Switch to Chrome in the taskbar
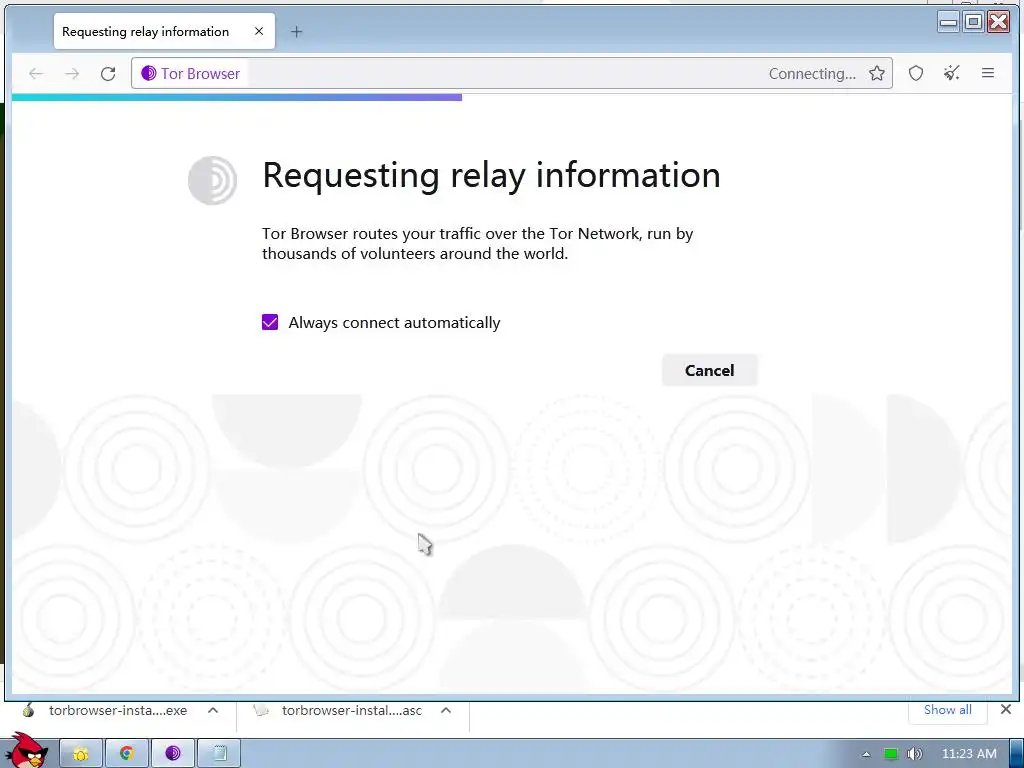 pyautogui.click(x=127, y=754)
